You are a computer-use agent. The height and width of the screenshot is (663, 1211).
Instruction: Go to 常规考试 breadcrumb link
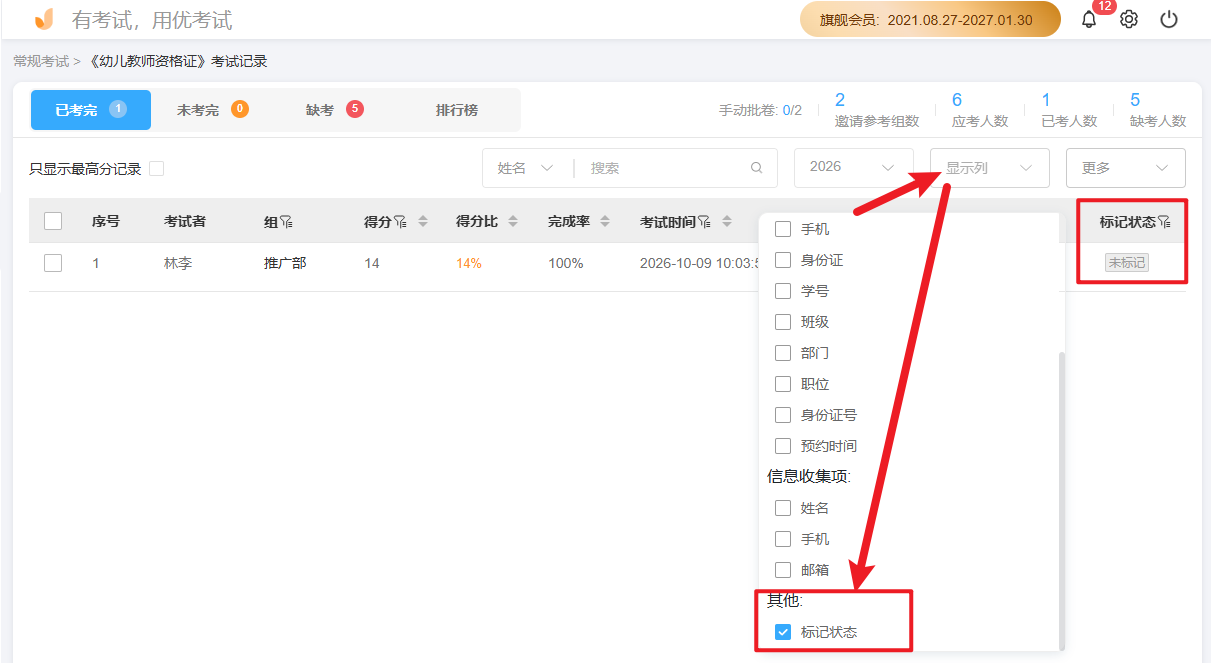click(41, 62)
